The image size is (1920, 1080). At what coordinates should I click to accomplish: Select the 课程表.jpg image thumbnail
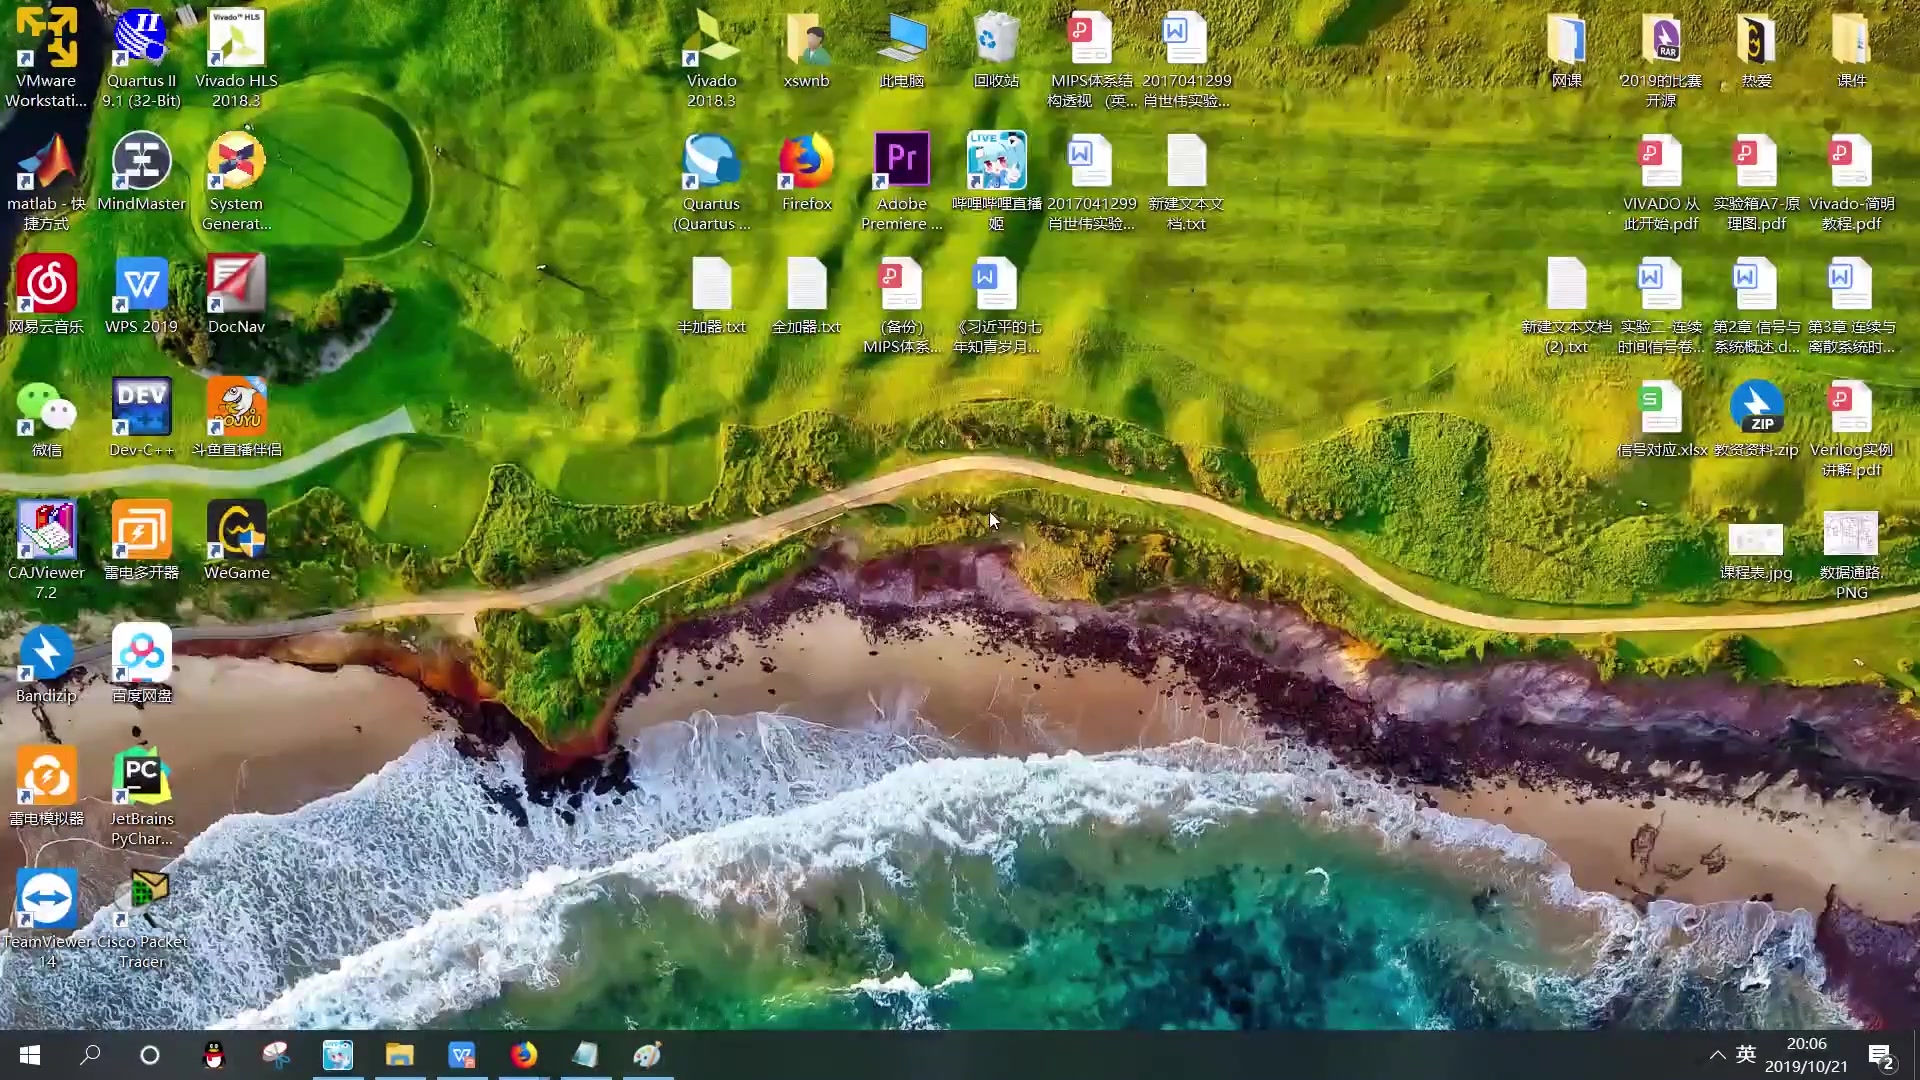(1756, 540)
